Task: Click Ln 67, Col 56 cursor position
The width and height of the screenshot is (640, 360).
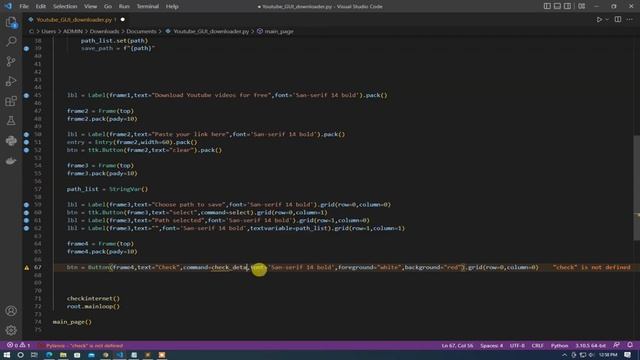Action: (457, 345)
